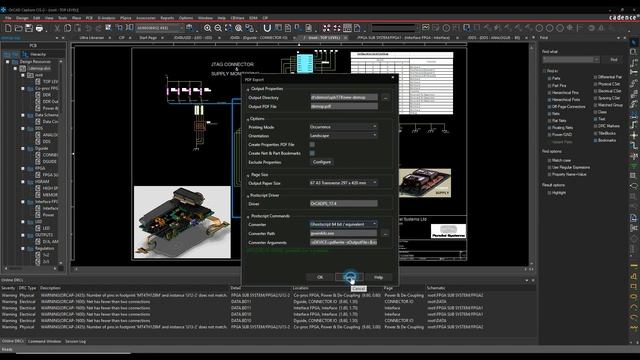The height and width of the screenshot is (360, 640).
Task: Click the Redo arrow toolbar icon
Action: pos(98,28)
